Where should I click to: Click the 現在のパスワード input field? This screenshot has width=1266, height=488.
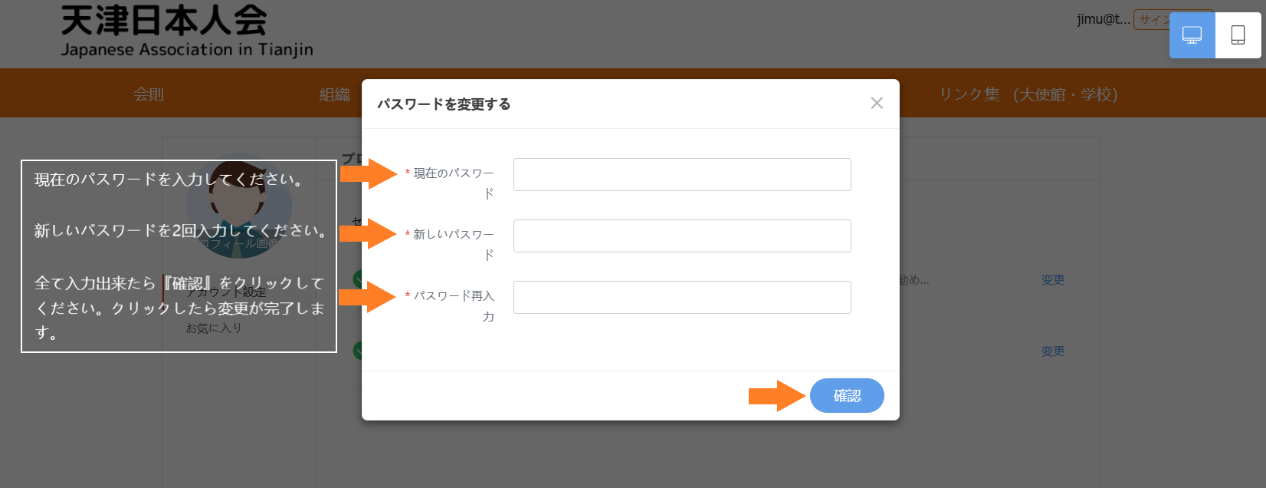682,174
